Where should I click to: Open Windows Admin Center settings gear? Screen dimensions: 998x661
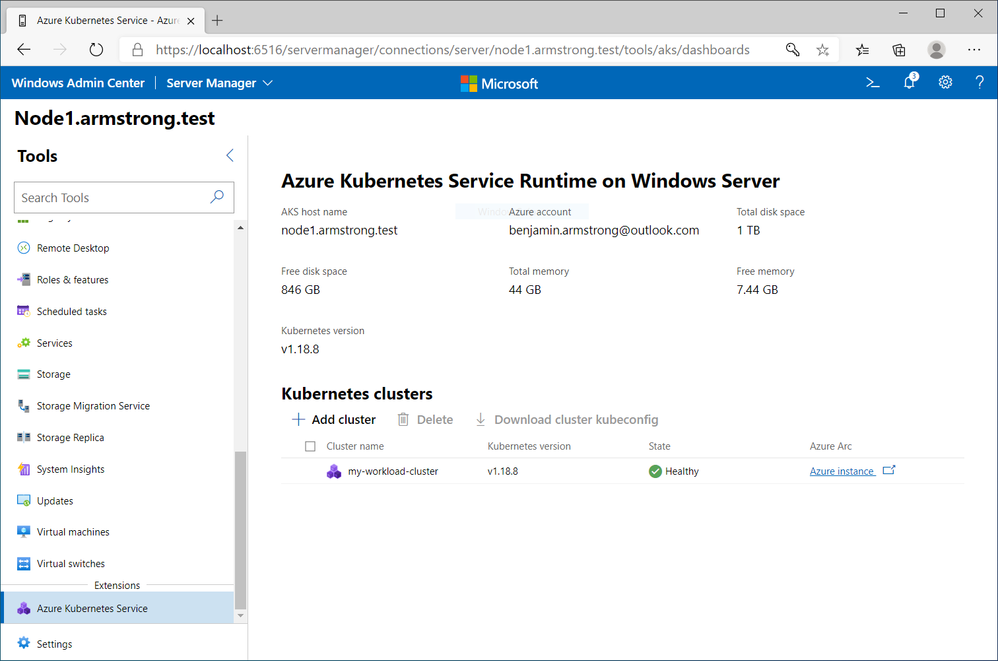[x=945, y=83]
